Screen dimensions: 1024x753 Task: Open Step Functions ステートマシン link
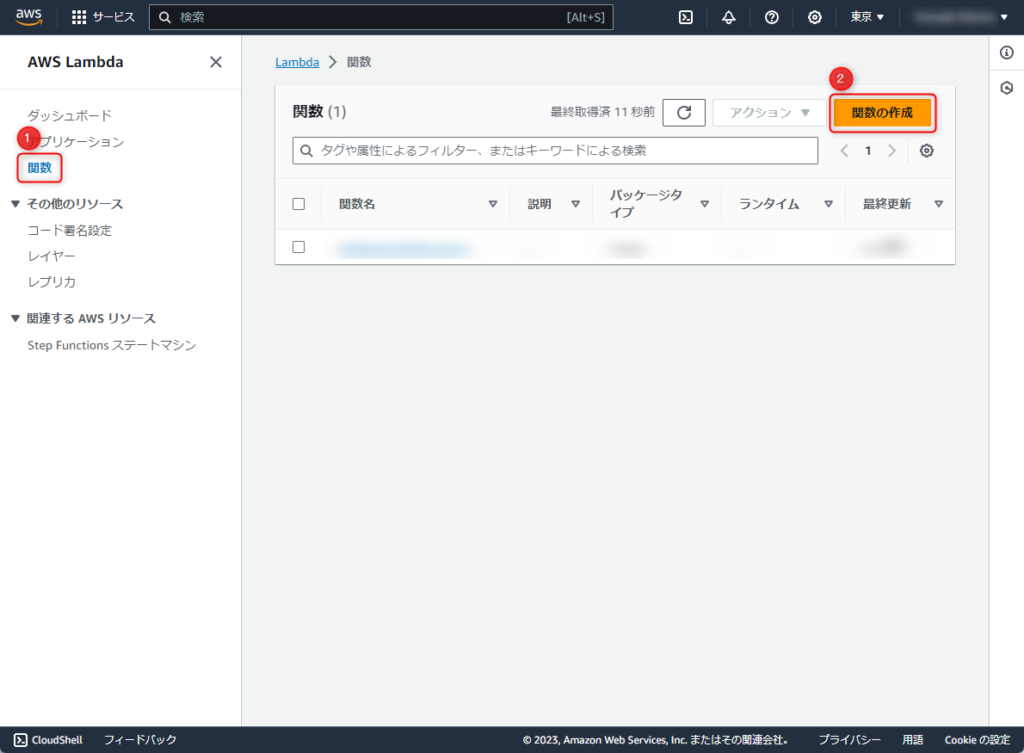click(x=112, y=345)
